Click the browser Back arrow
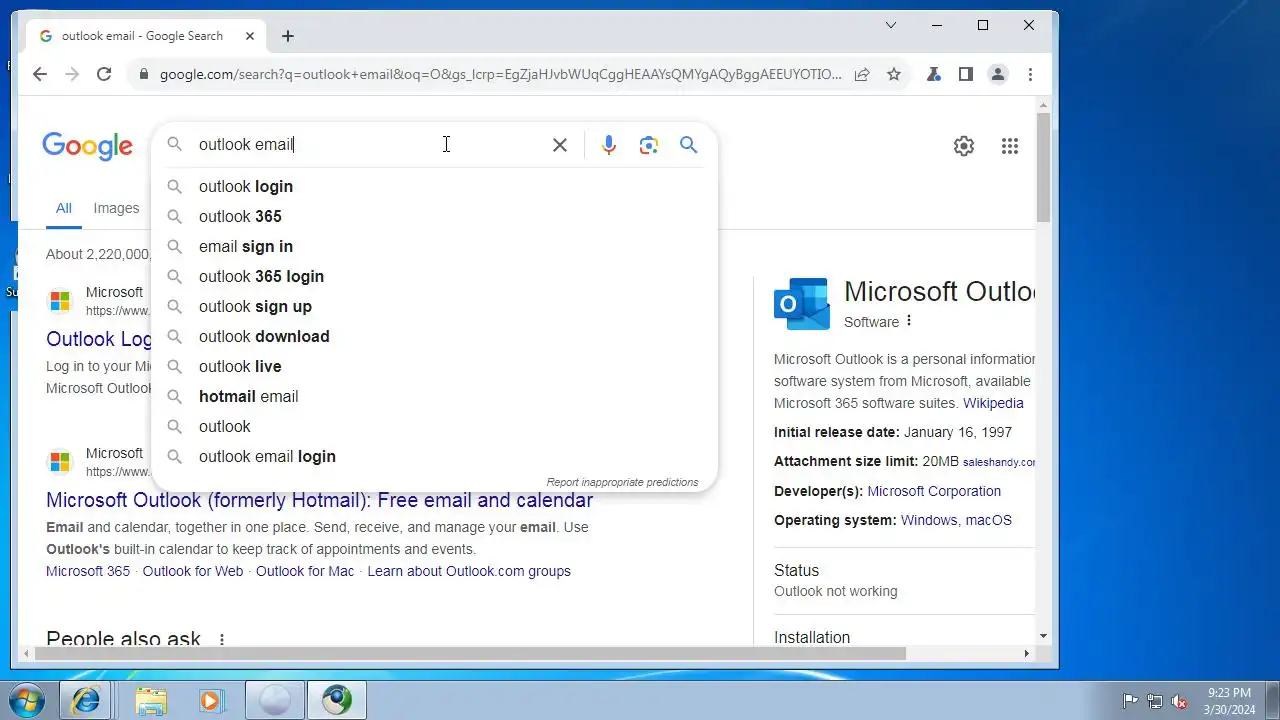Screen dimensions: 1280x720 39,74
